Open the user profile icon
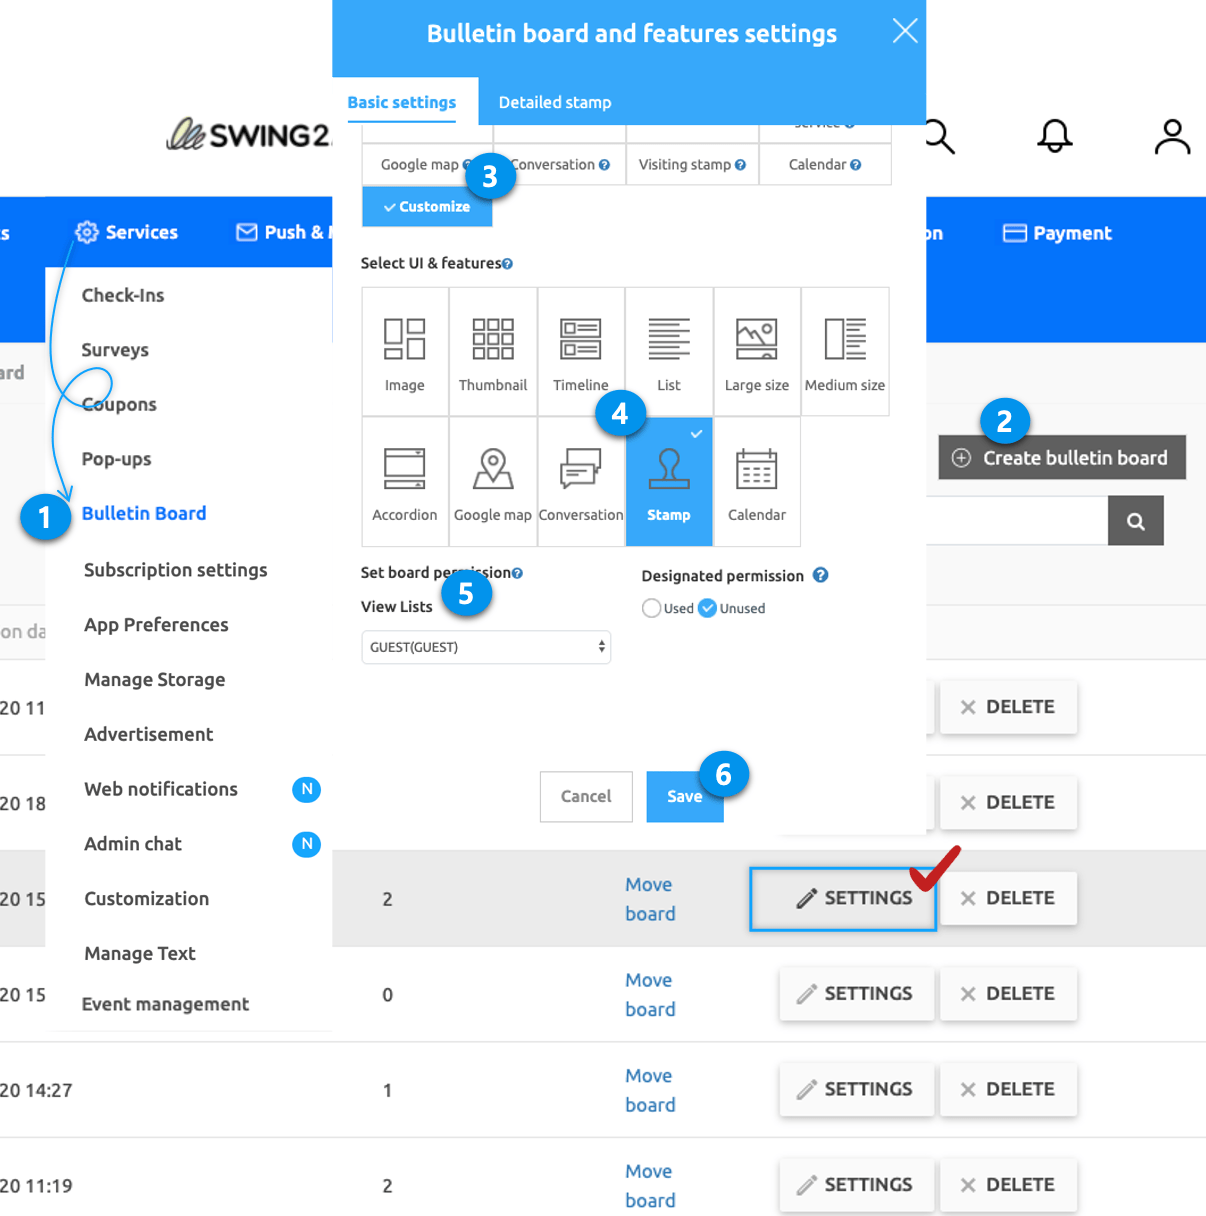Image resolution: width=1206 pixels, height=1216 pixels. (1172, 136)
